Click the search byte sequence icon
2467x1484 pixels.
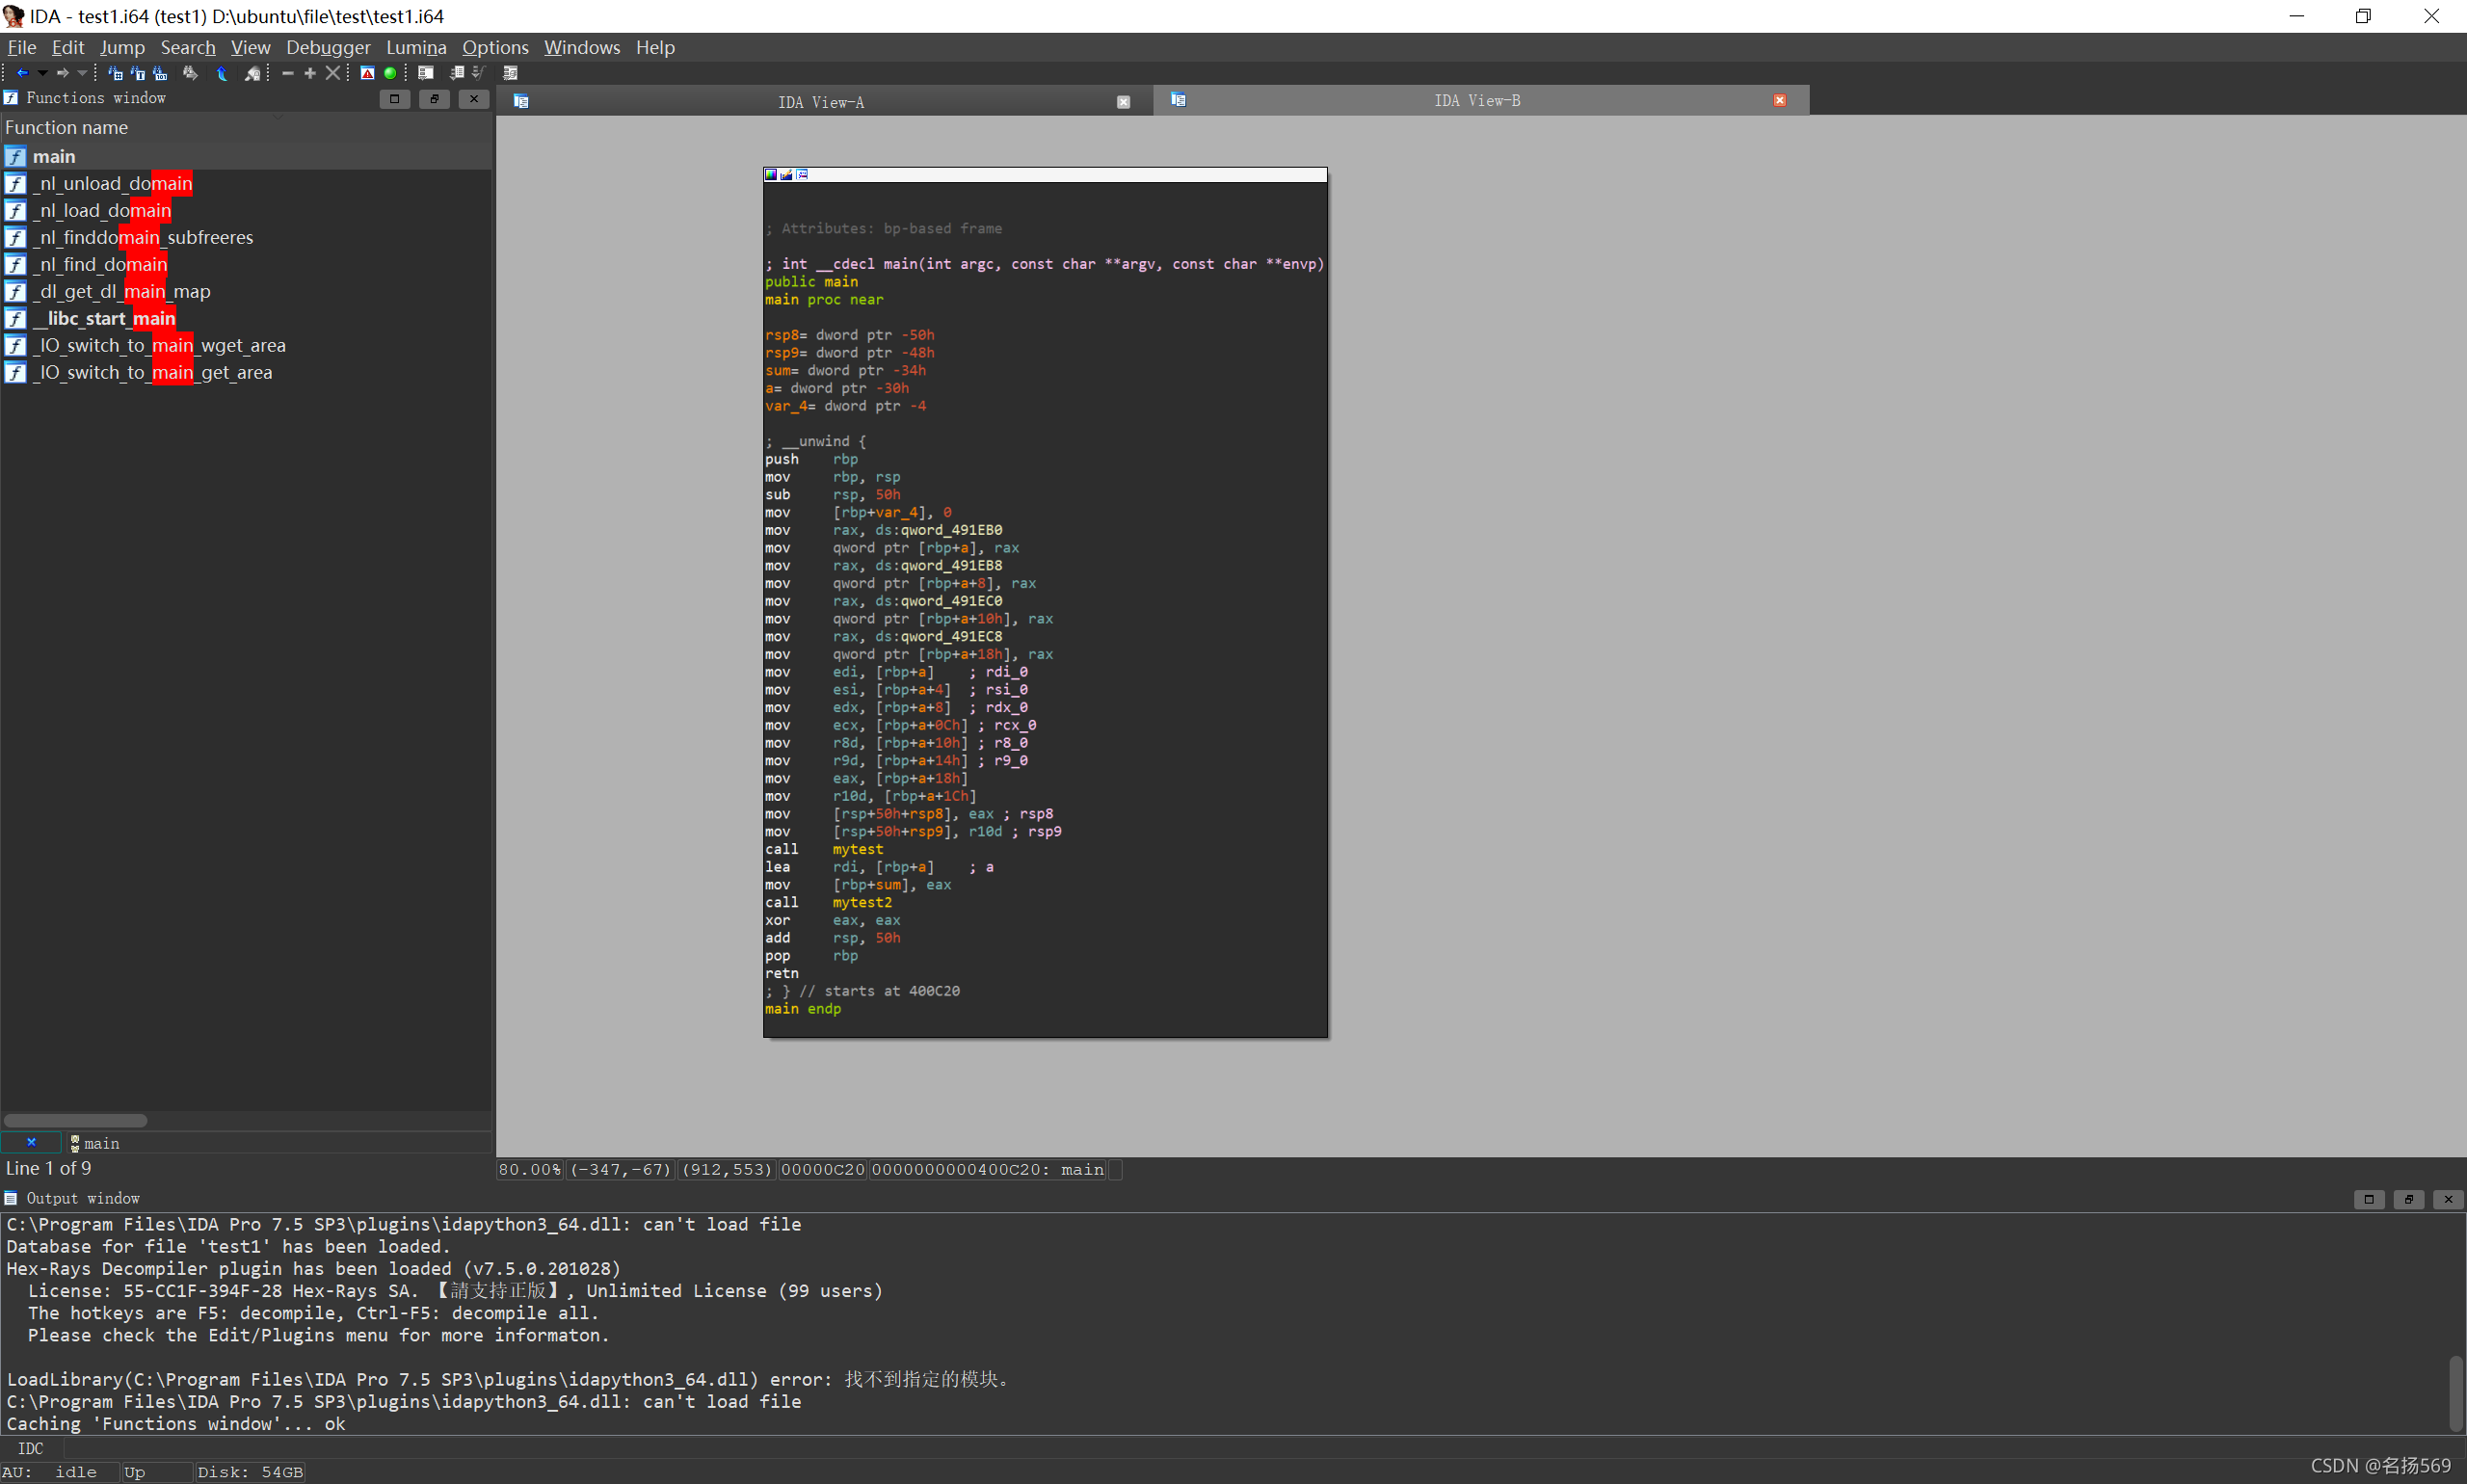click(x=160, y=73)
